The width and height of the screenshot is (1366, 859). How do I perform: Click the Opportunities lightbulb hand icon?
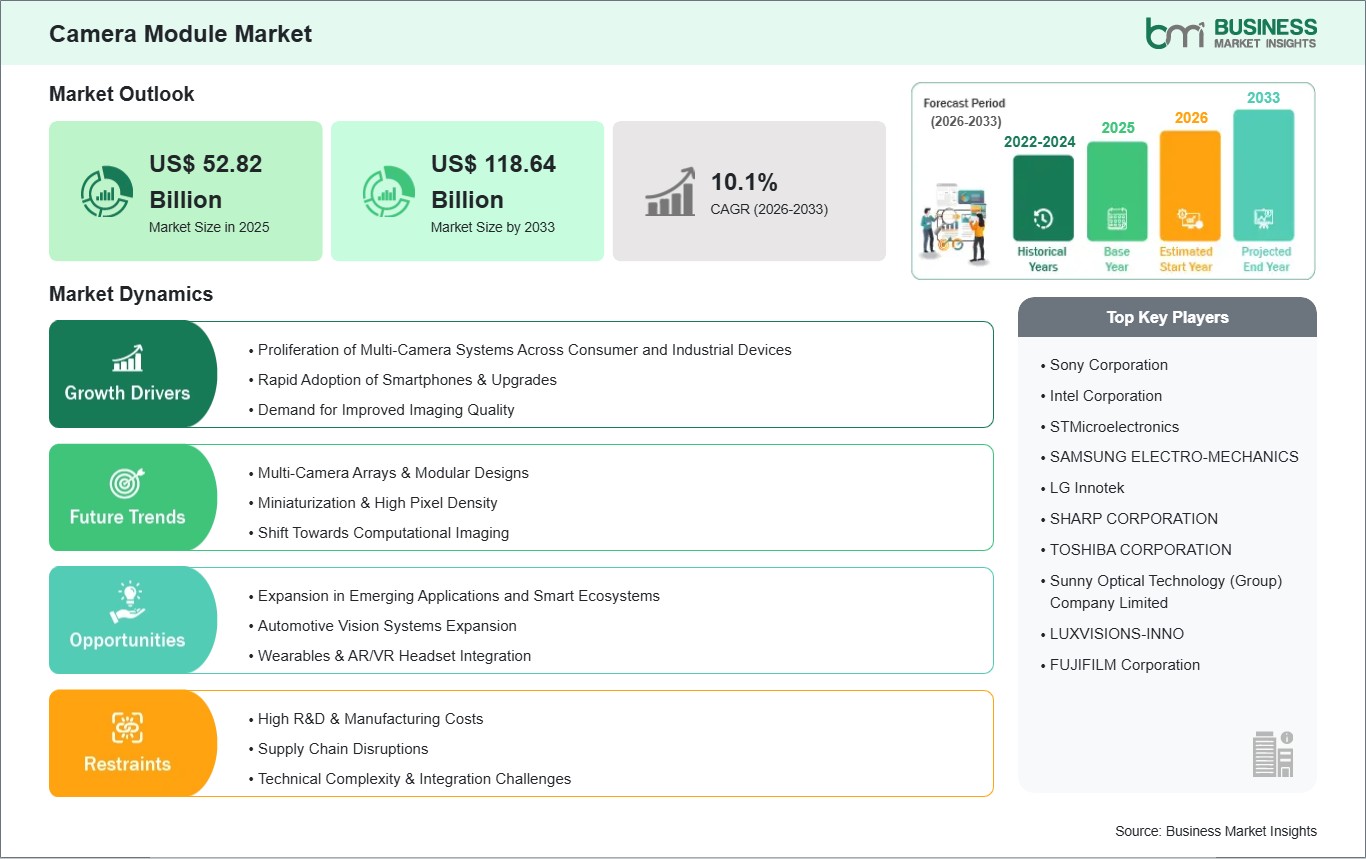(127, 605)
